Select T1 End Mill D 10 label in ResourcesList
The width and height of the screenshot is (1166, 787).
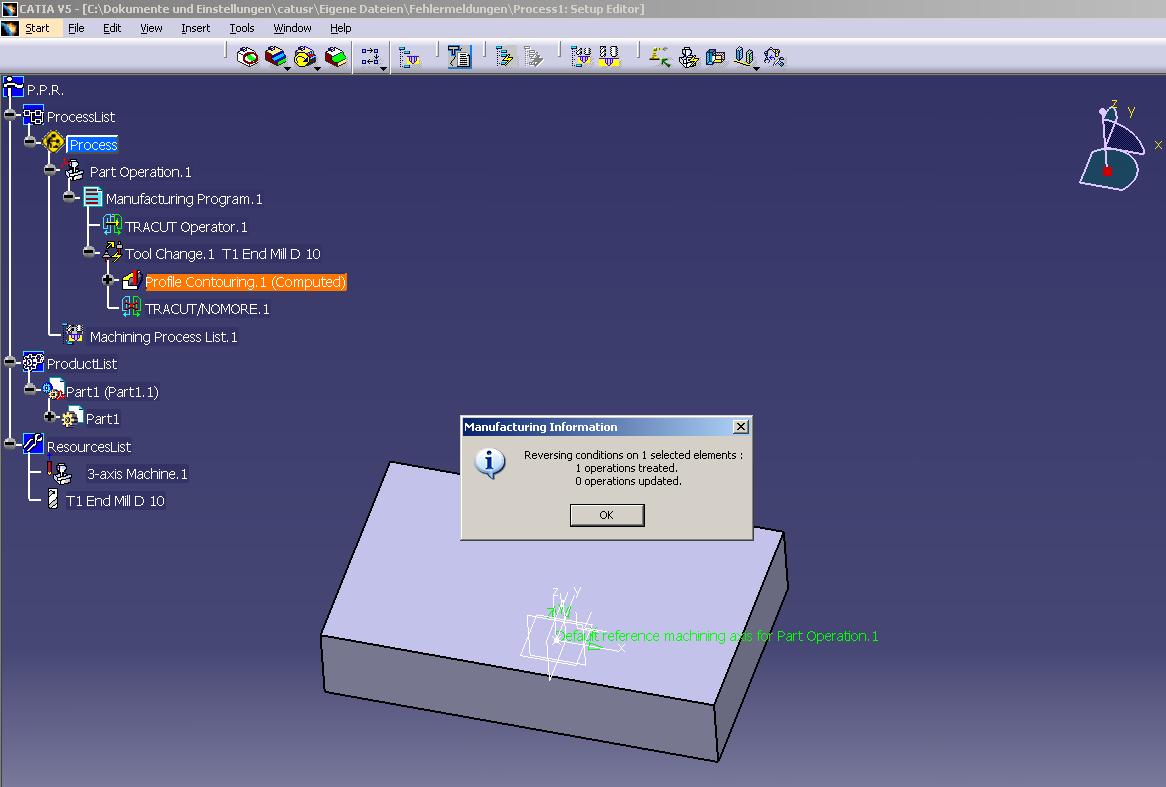pos(115,501)
